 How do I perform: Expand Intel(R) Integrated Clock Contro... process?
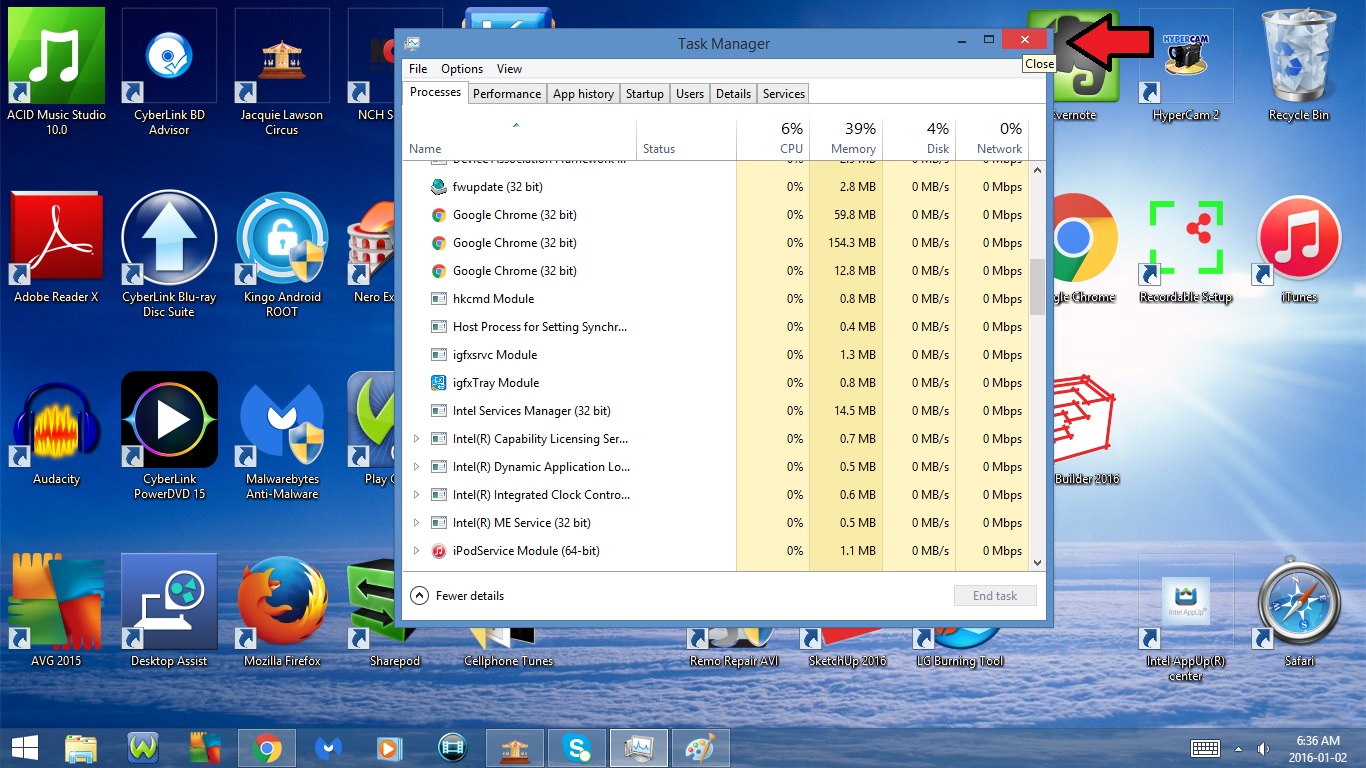pyautogui.click(x=417, y=495)
